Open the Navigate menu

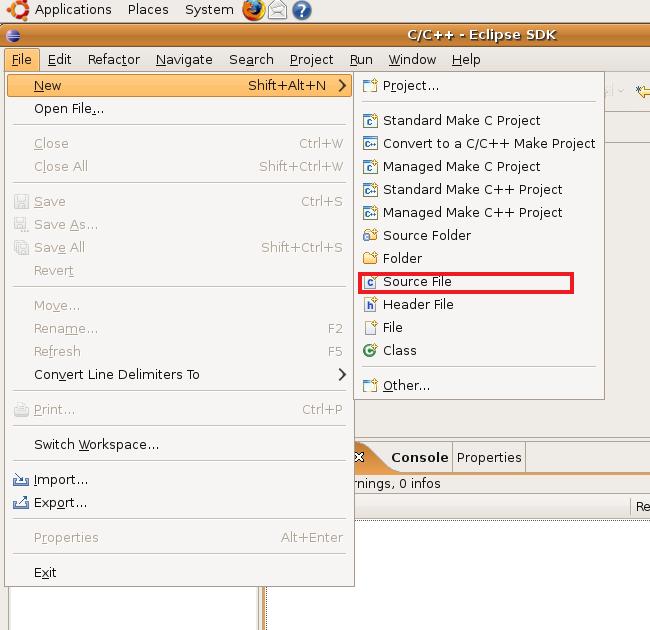pos(184,60)
